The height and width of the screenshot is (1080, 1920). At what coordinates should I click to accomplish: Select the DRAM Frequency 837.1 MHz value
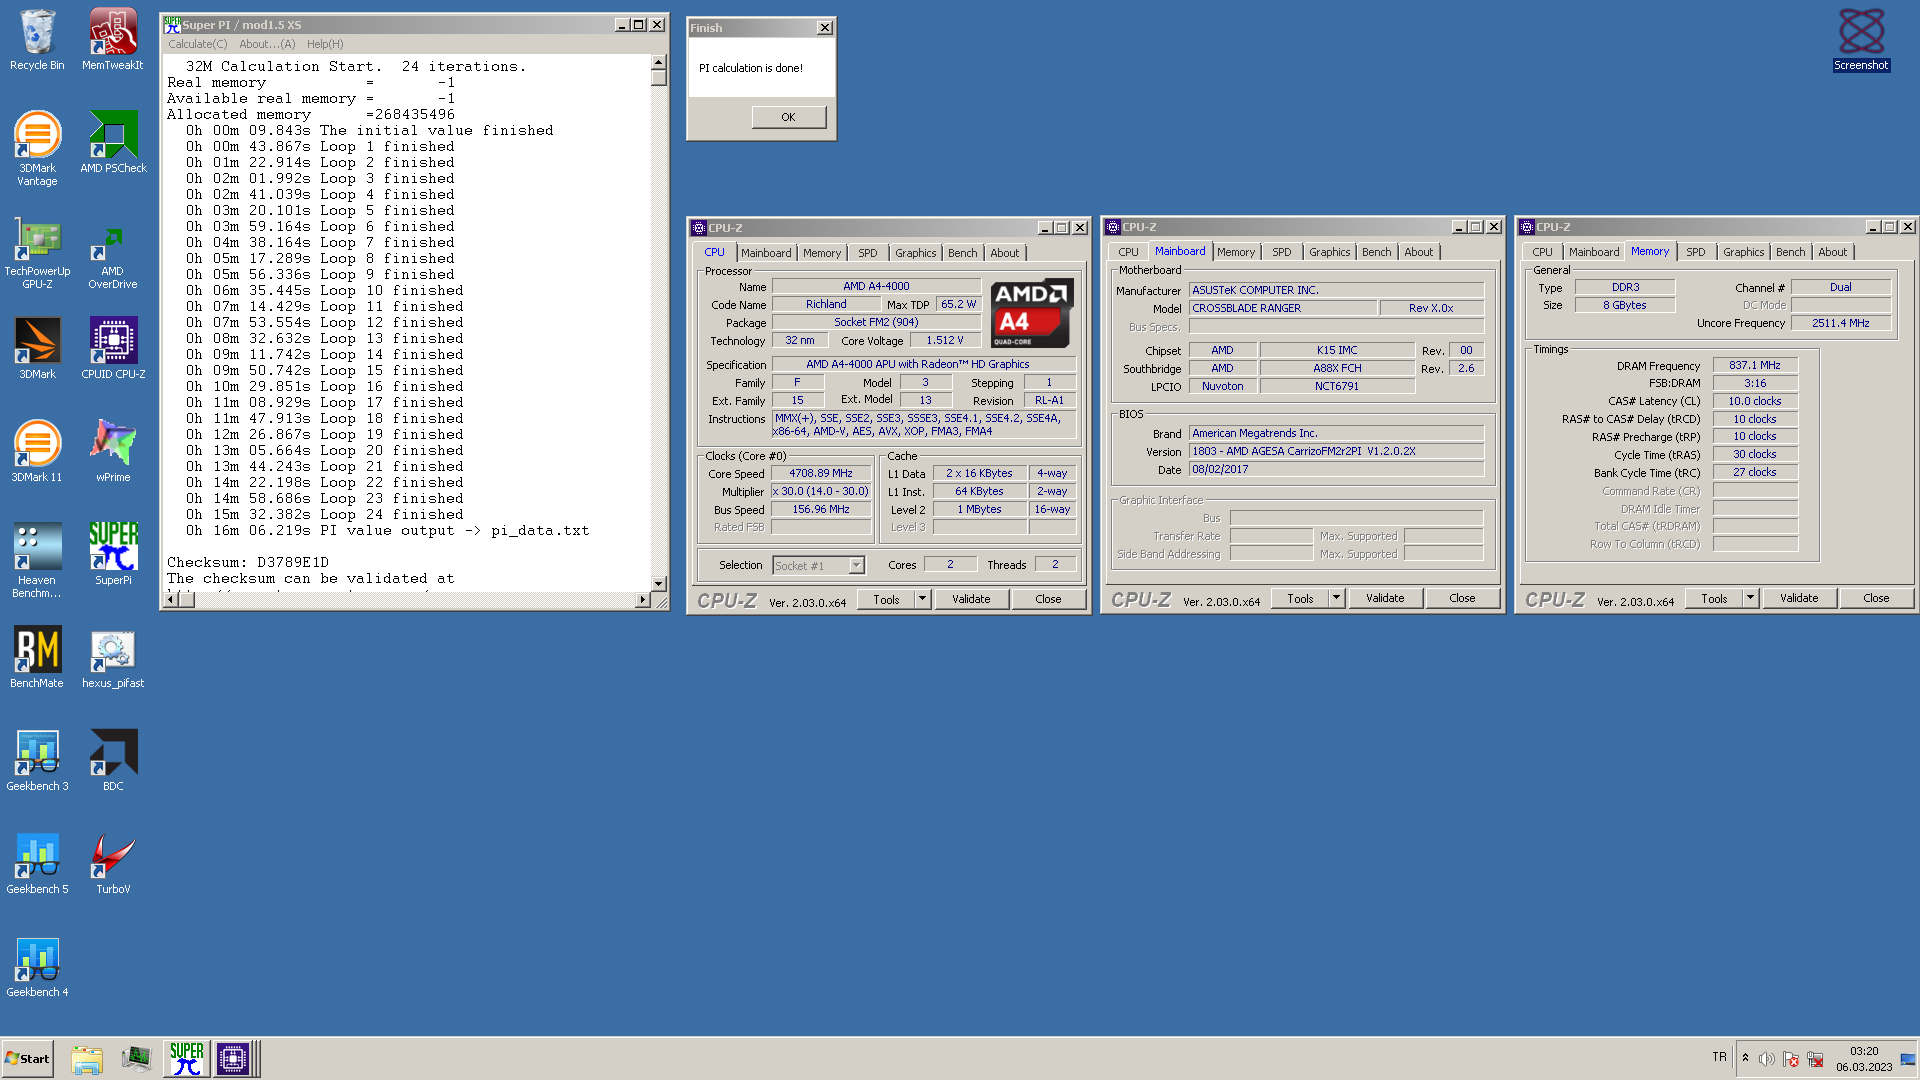[x=1755, y=366]
